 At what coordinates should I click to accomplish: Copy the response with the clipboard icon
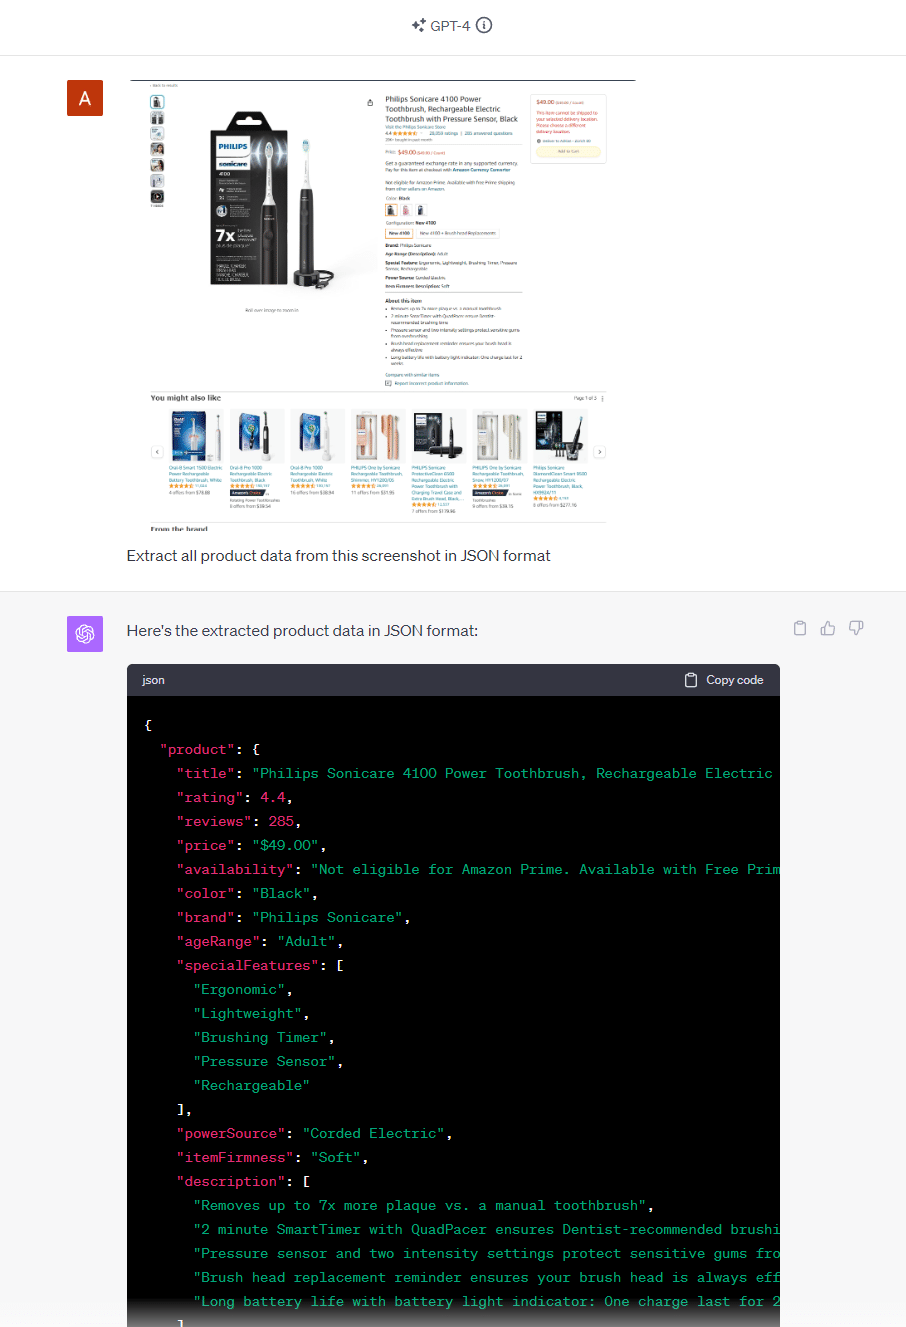[800, 628]
